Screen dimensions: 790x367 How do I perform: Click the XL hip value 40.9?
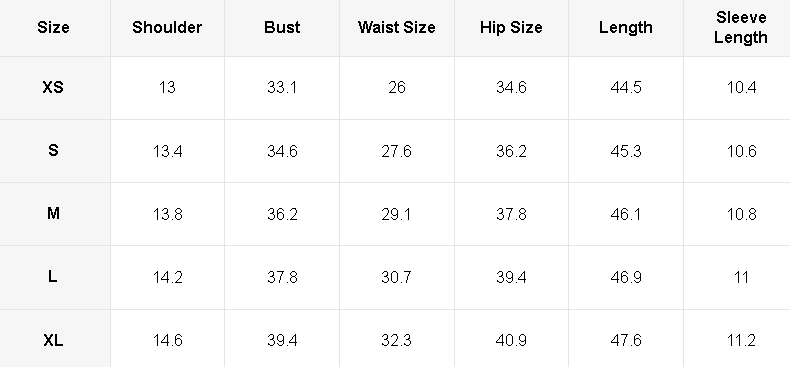[511, 341]
